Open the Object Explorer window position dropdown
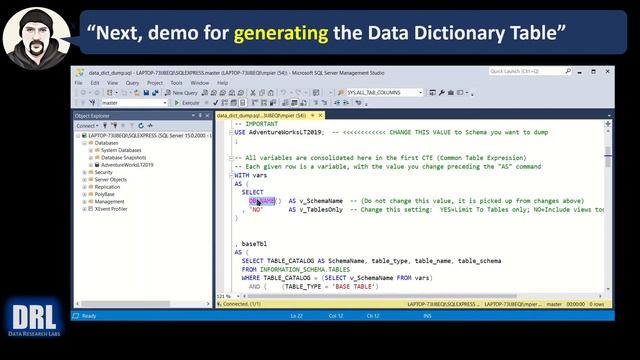Screen dimensions: 640x360 (x=193, y=116)
